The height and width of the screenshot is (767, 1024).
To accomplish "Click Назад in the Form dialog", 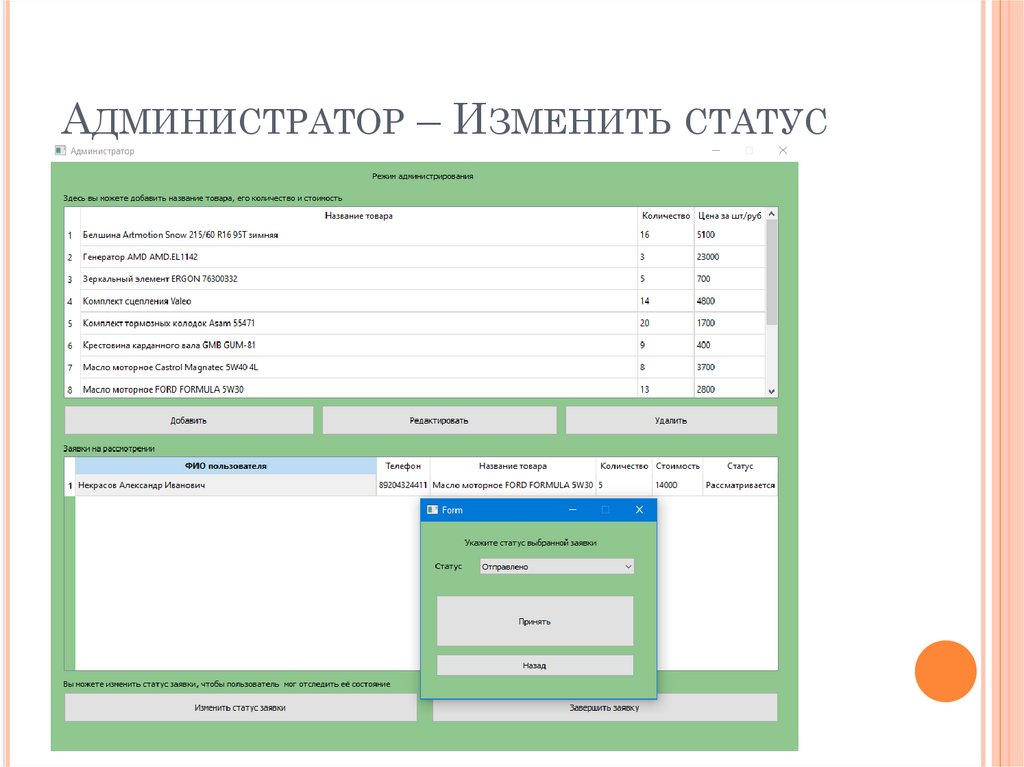I will coord(534,665).
